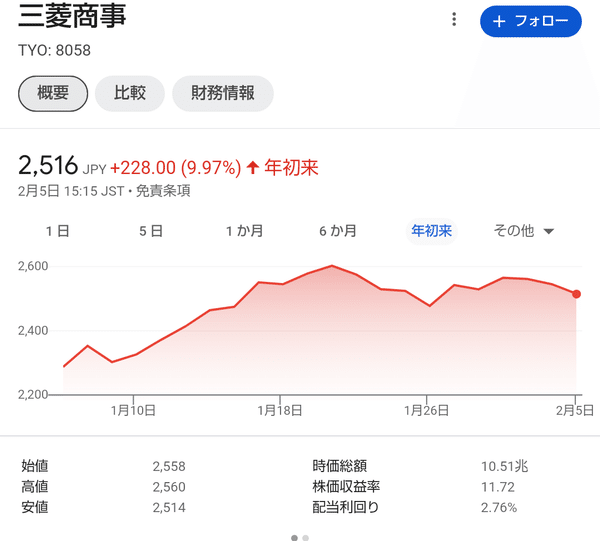The height and width of the screenshot is (541, 600).
Task: Click the 2月5日 axis label
Action: click(575, 411)
